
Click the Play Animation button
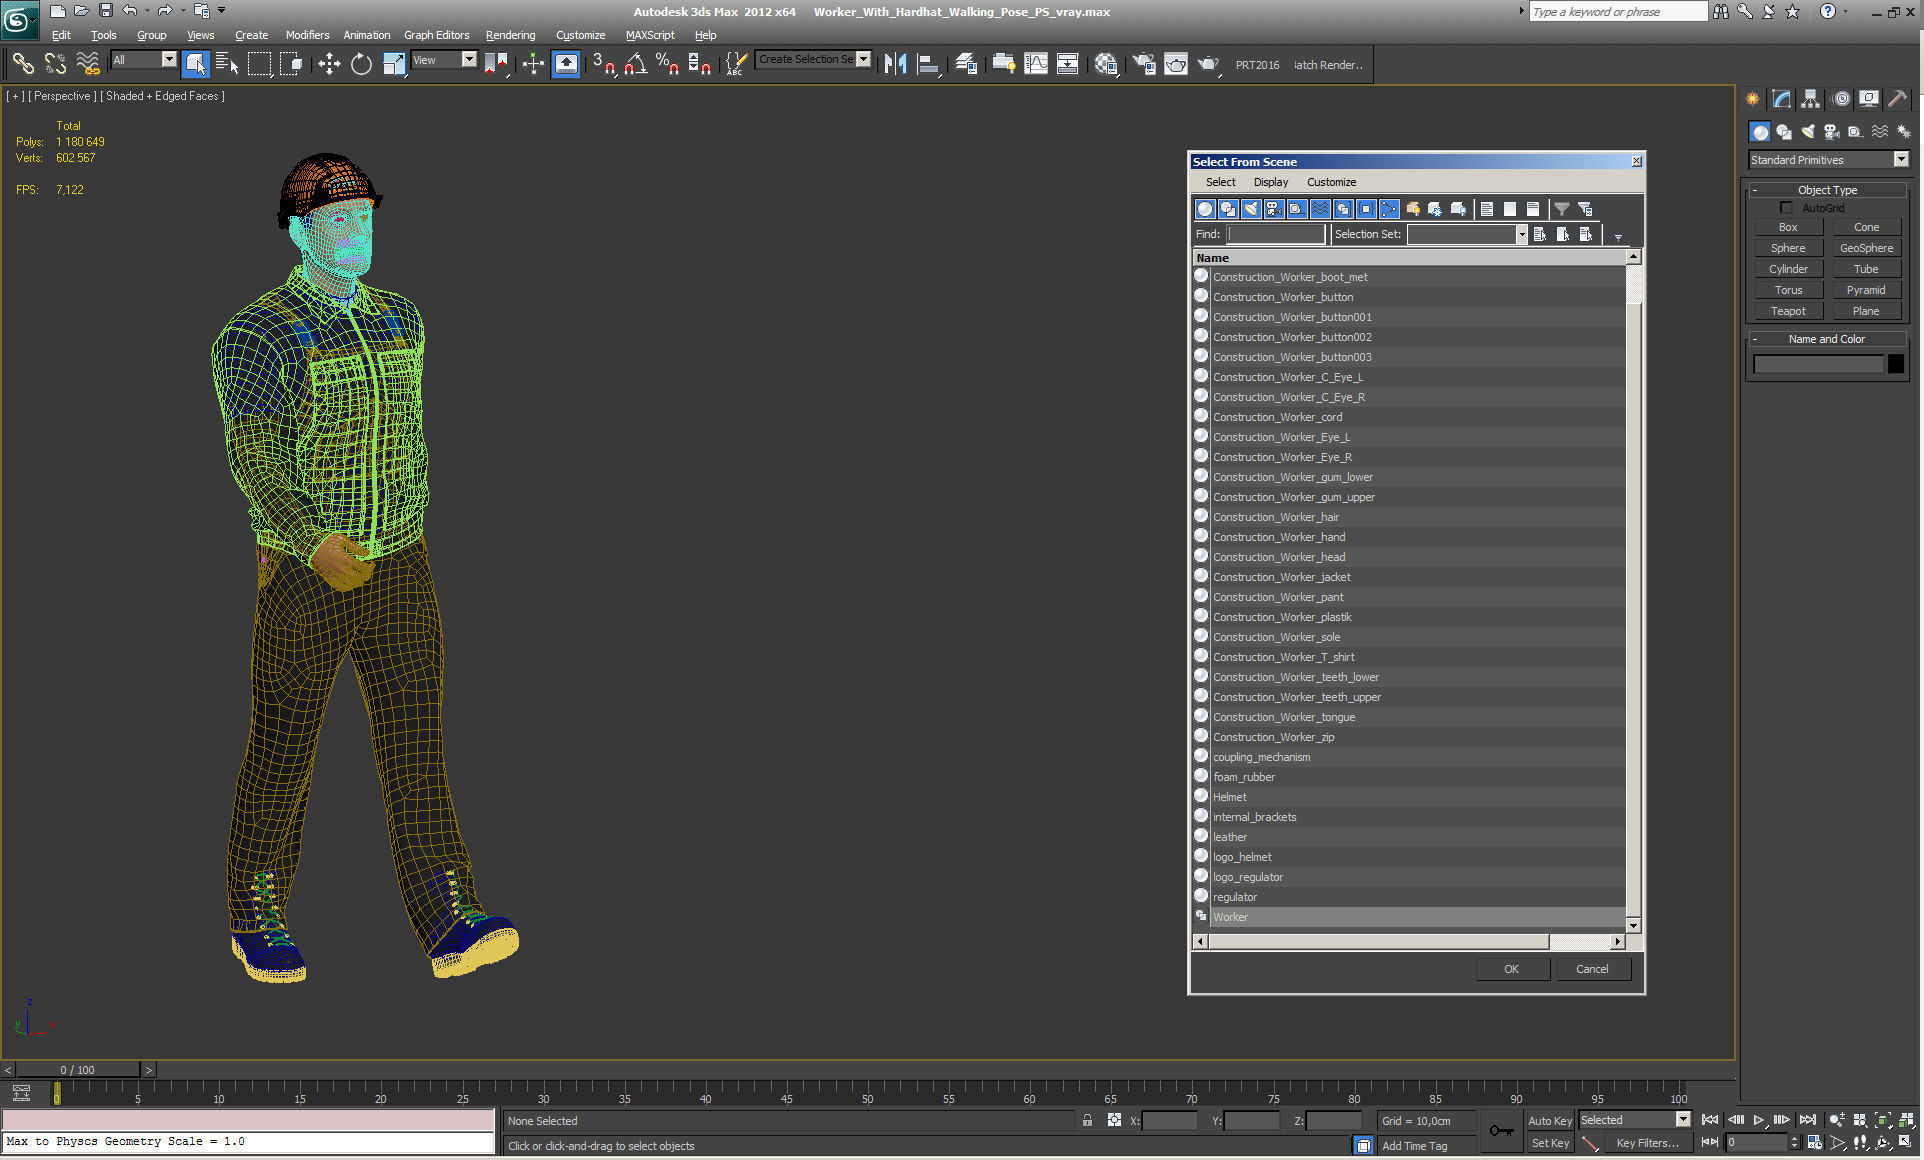tap(1759, 1120)
